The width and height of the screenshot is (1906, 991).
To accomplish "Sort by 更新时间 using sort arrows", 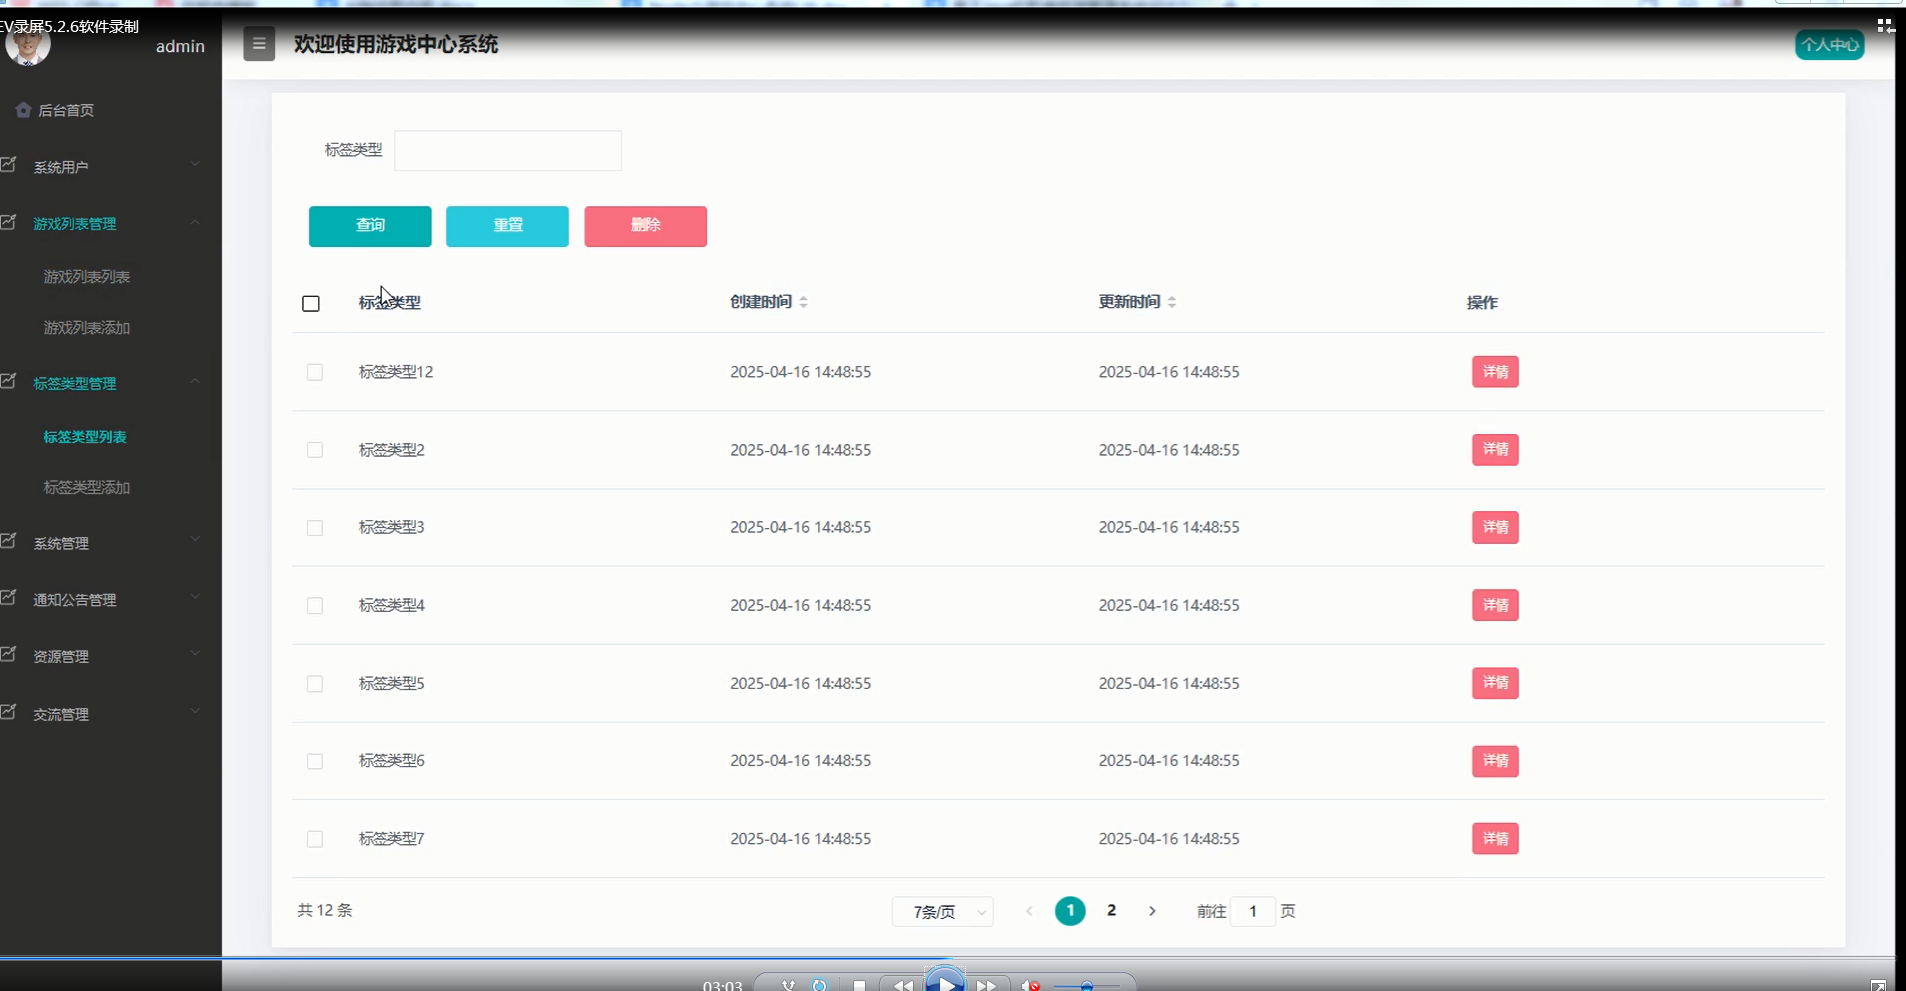I will (x=1172, y=302).
